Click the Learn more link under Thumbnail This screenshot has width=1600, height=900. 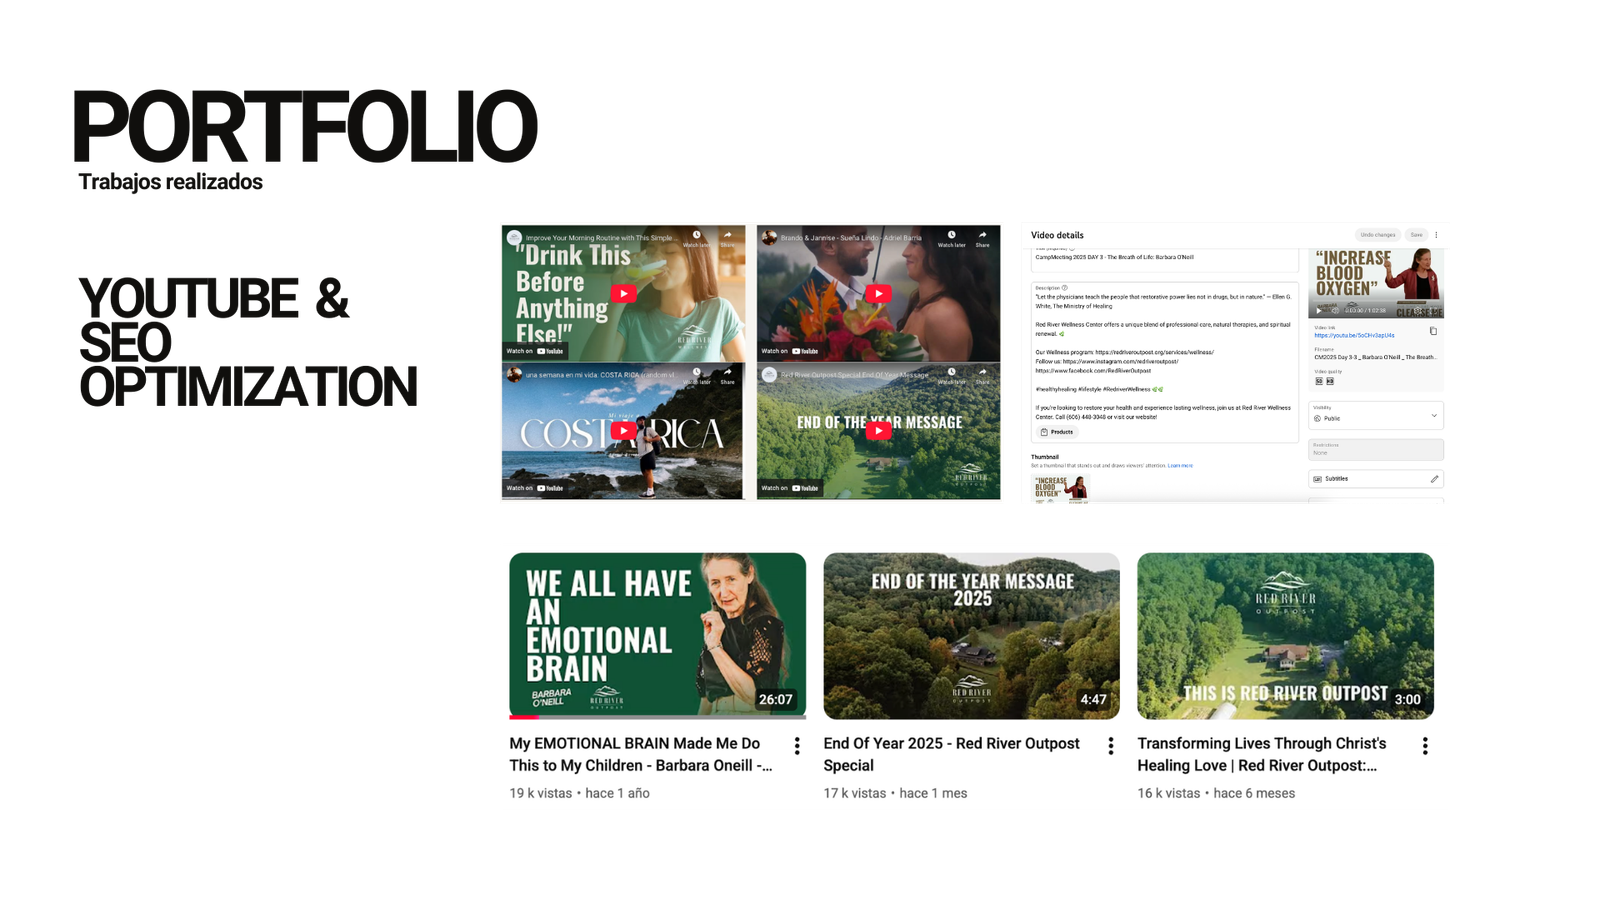tap(1180, 466)
